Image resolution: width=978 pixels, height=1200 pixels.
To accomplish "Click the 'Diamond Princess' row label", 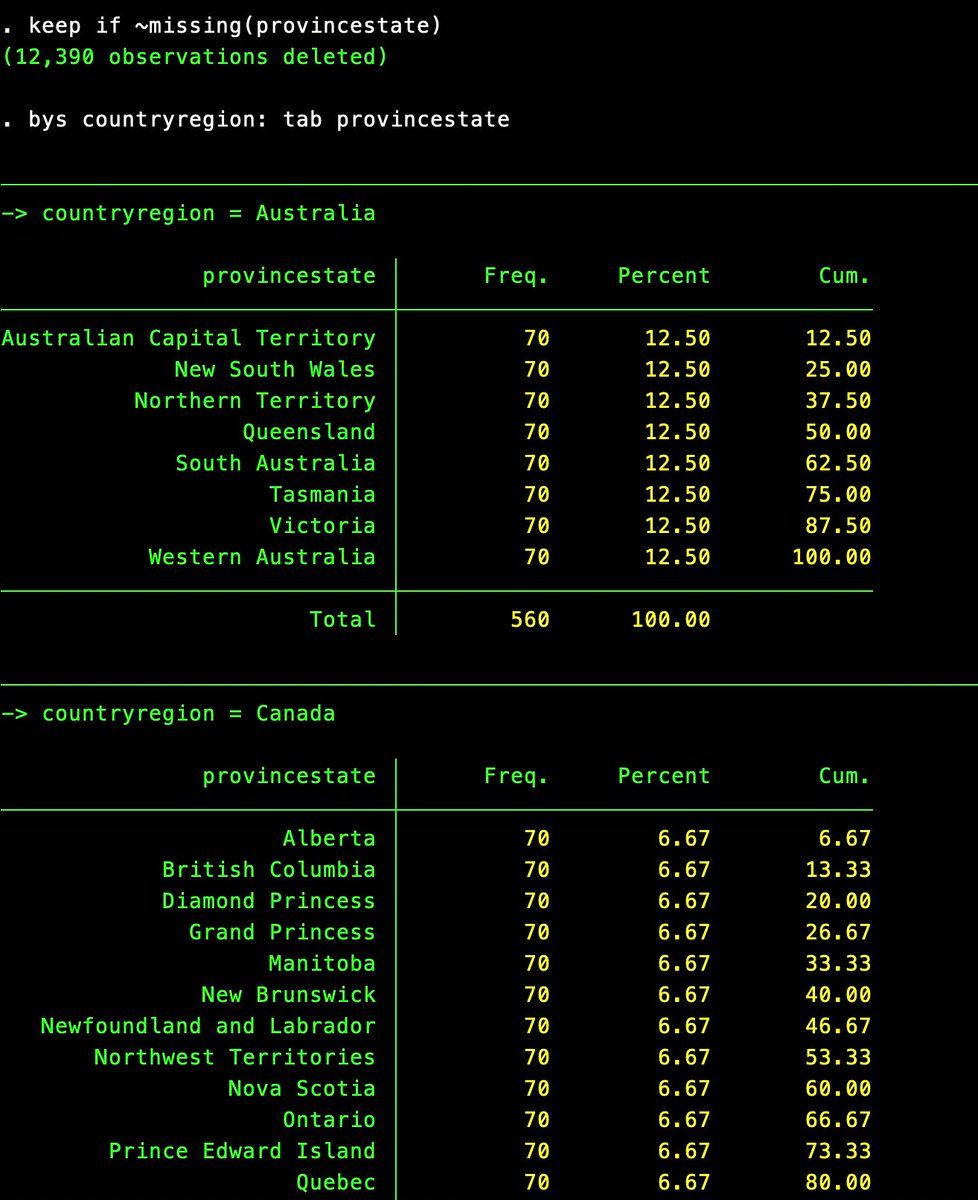I will [268, 901].
